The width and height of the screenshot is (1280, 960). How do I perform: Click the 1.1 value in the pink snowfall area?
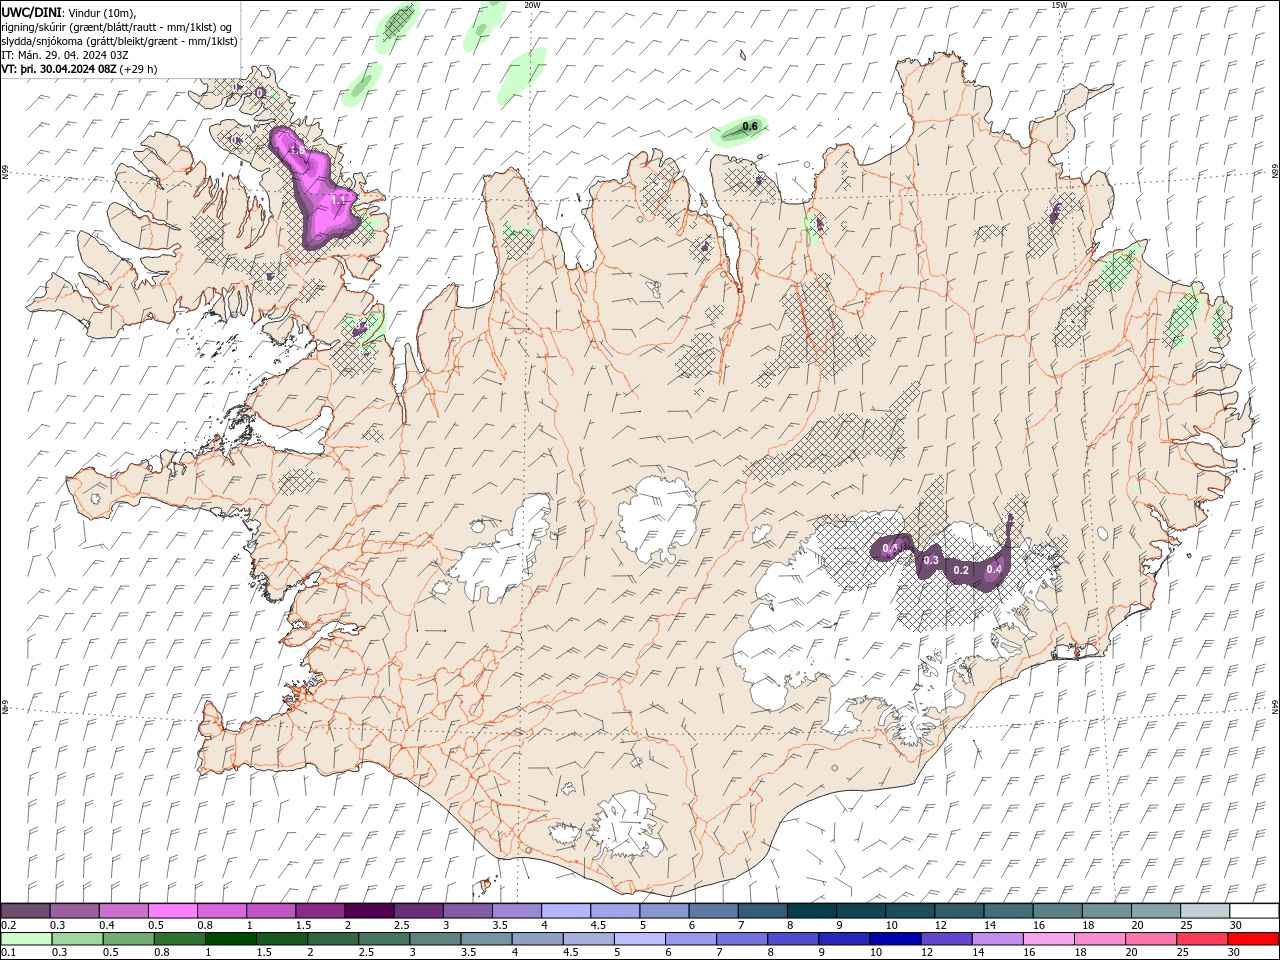tap(337, 200)
